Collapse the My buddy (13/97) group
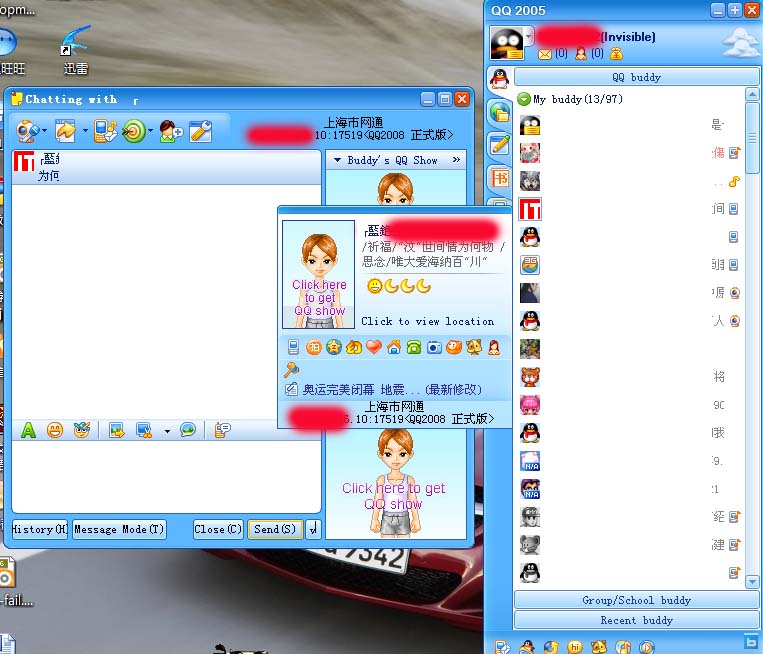The height and width of the screenshot is (654, 763). tap(524, 99)
